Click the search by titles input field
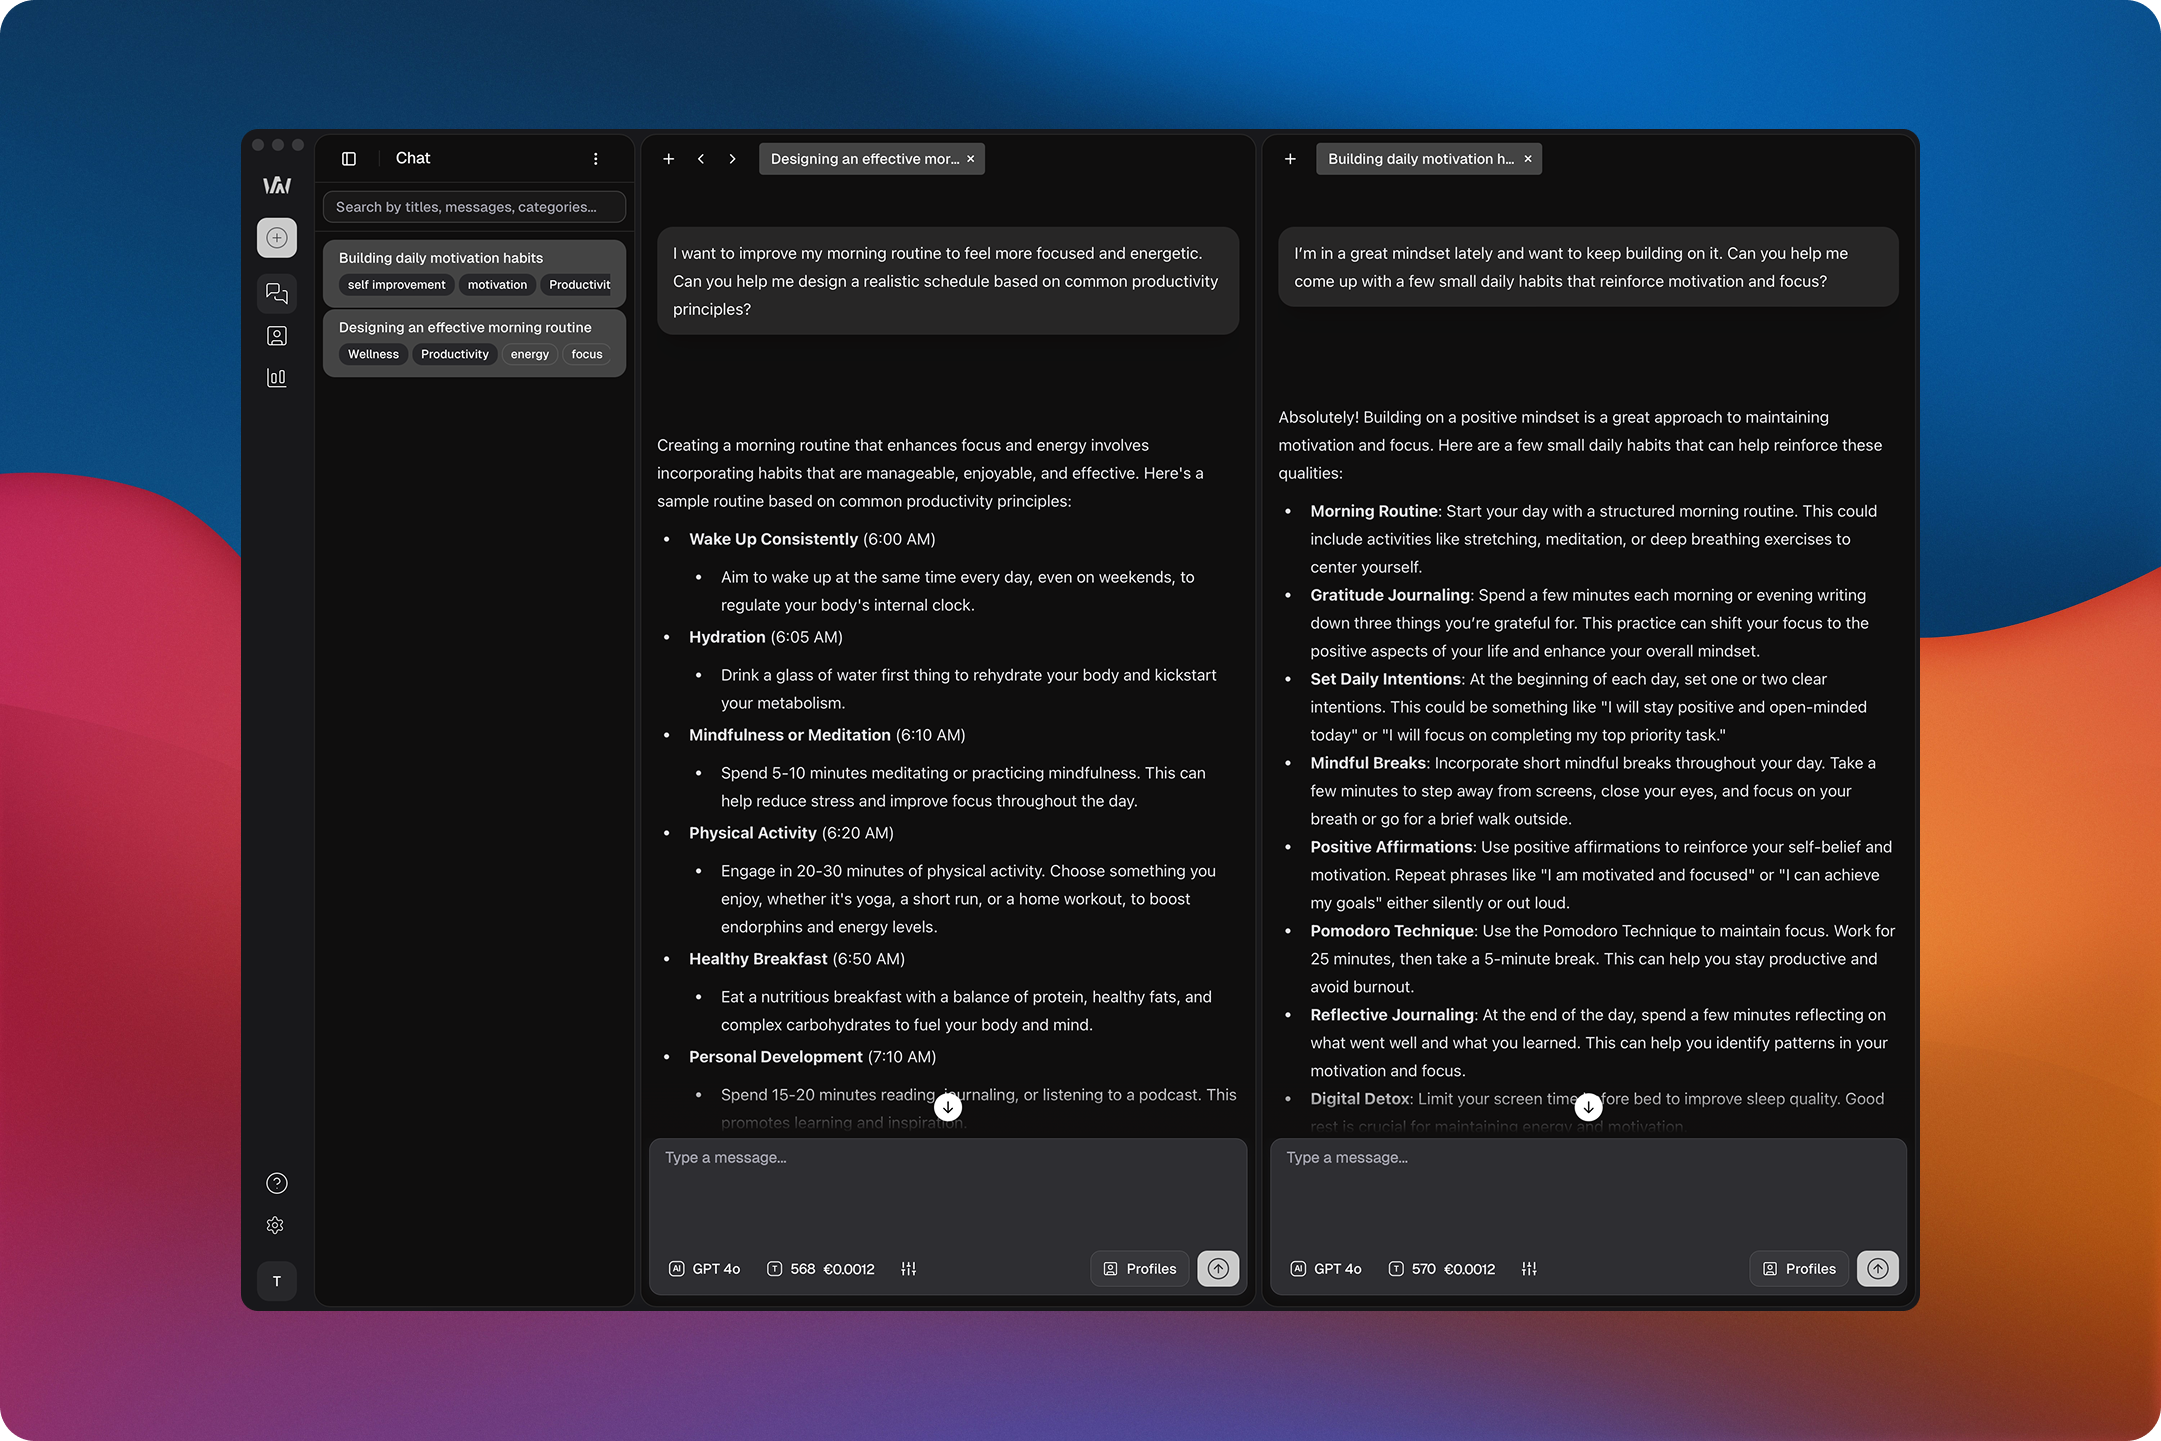The width and height of the screenshot is (2161, 1441). (474, 207)
